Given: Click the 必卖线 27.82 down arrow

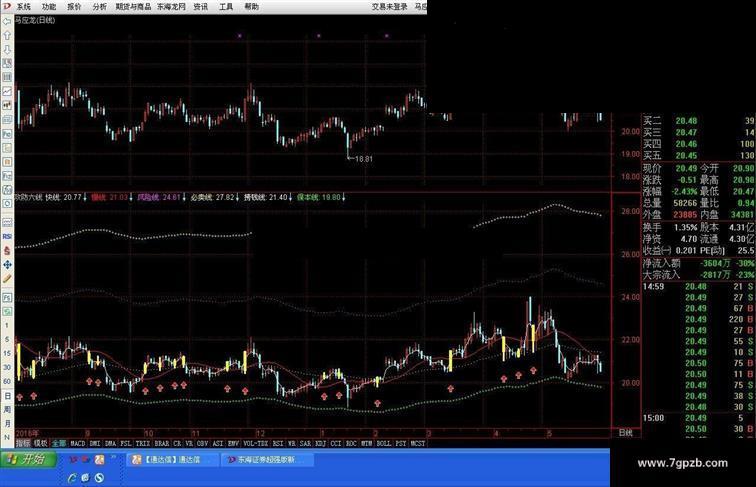Looking at the screenshot, I should (x=237, y=197).
